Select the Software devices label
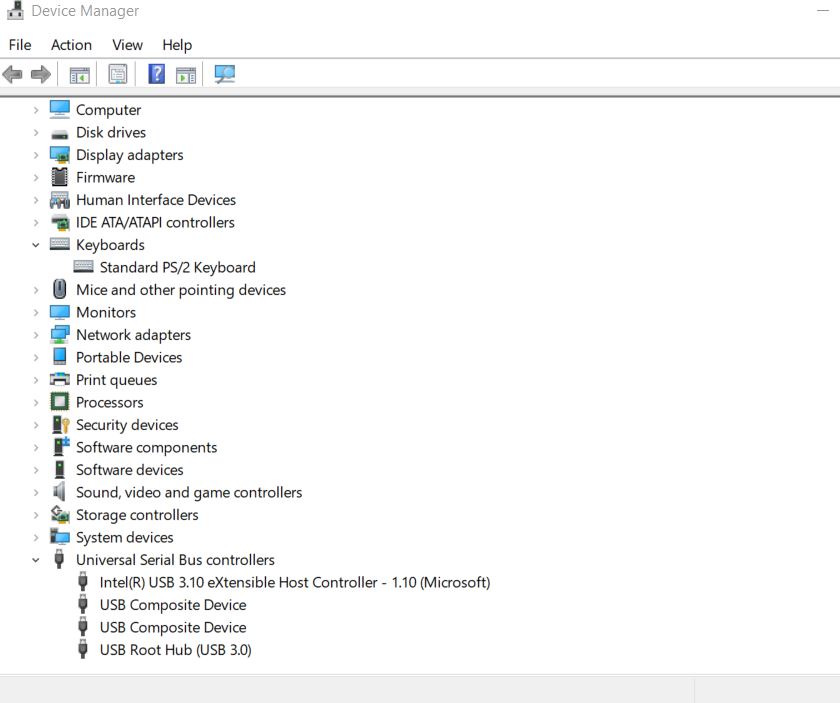The image size is (840, 703). (x=130, y=470)
